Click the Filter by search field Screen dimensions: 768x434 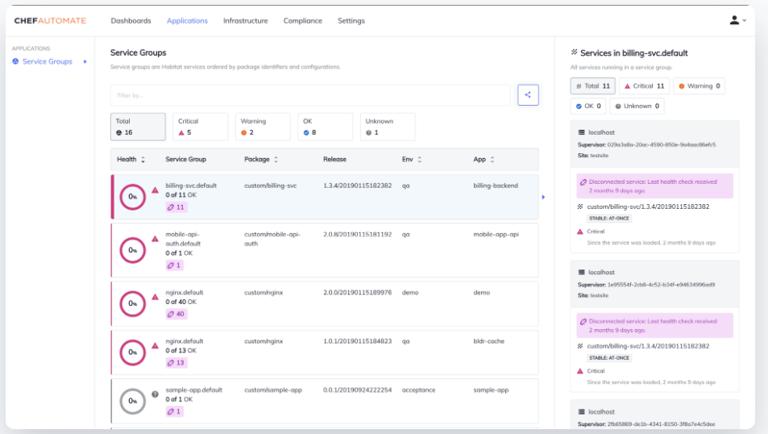(310, 95)
